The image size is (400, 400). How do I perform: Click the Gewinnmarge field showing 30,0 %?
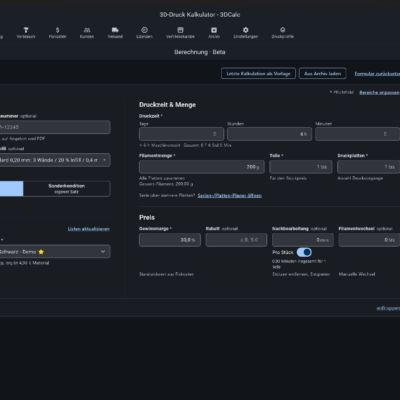[x=170, y=240]
